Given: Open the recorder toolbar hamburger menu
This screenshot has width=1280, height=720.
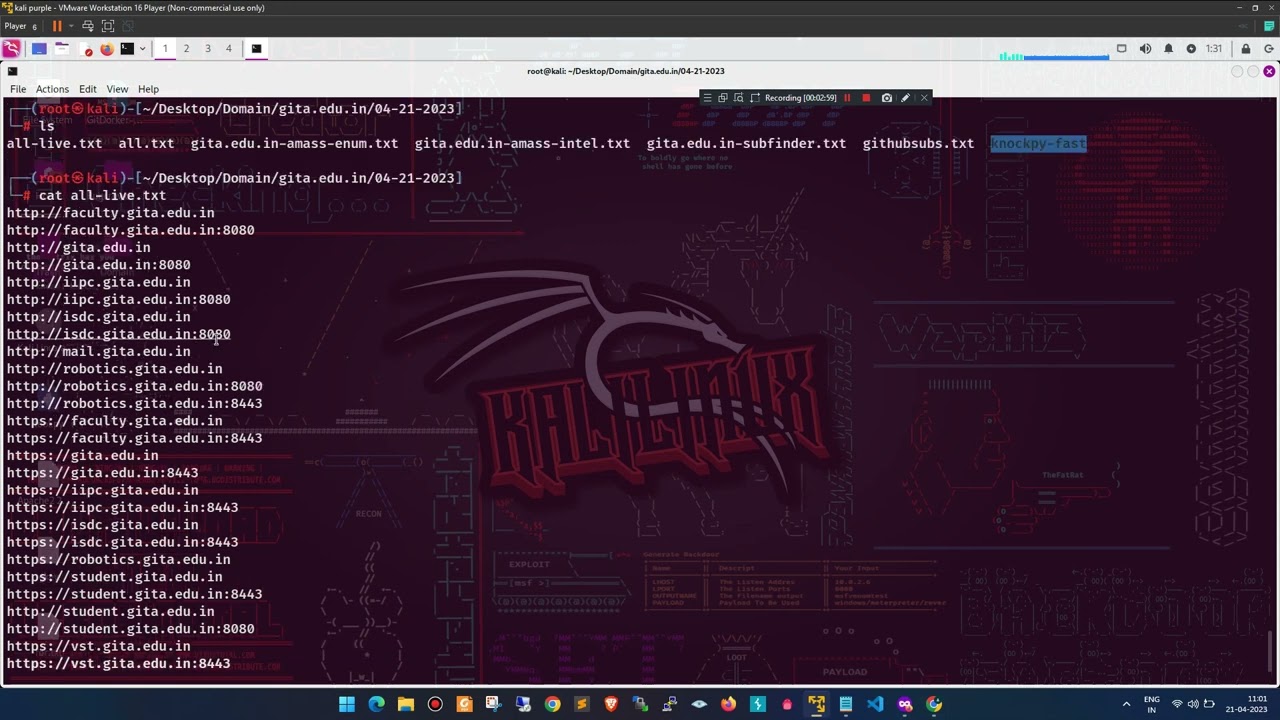Looking at the screenshot, I should click(707, 98).
